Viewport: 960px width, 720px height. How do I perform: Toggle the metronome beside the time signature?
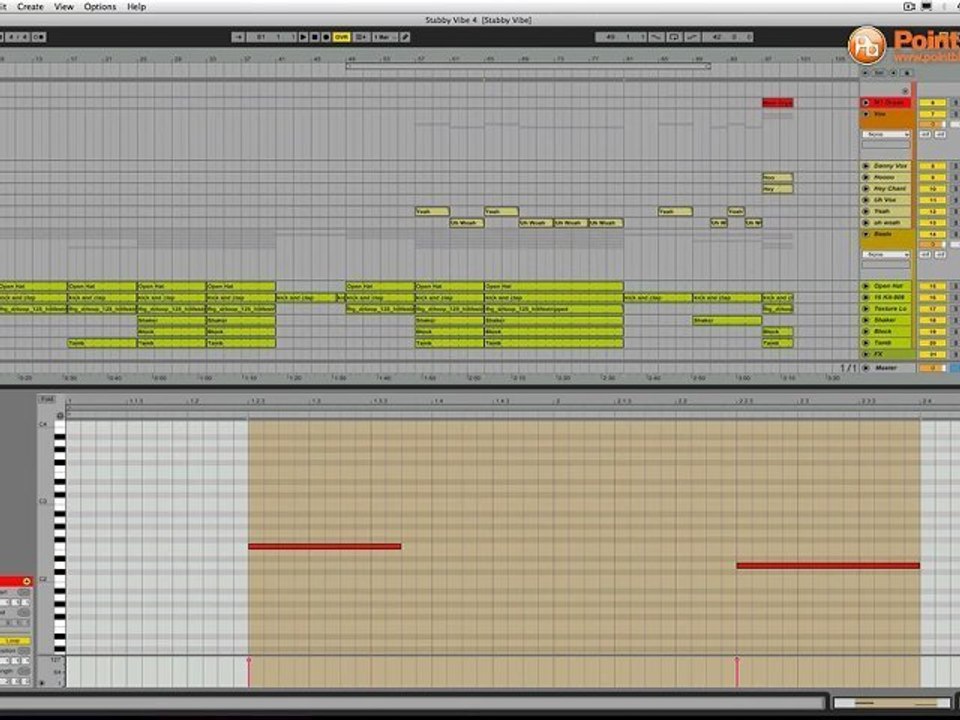pyautogui.click(x=39, y=37)
